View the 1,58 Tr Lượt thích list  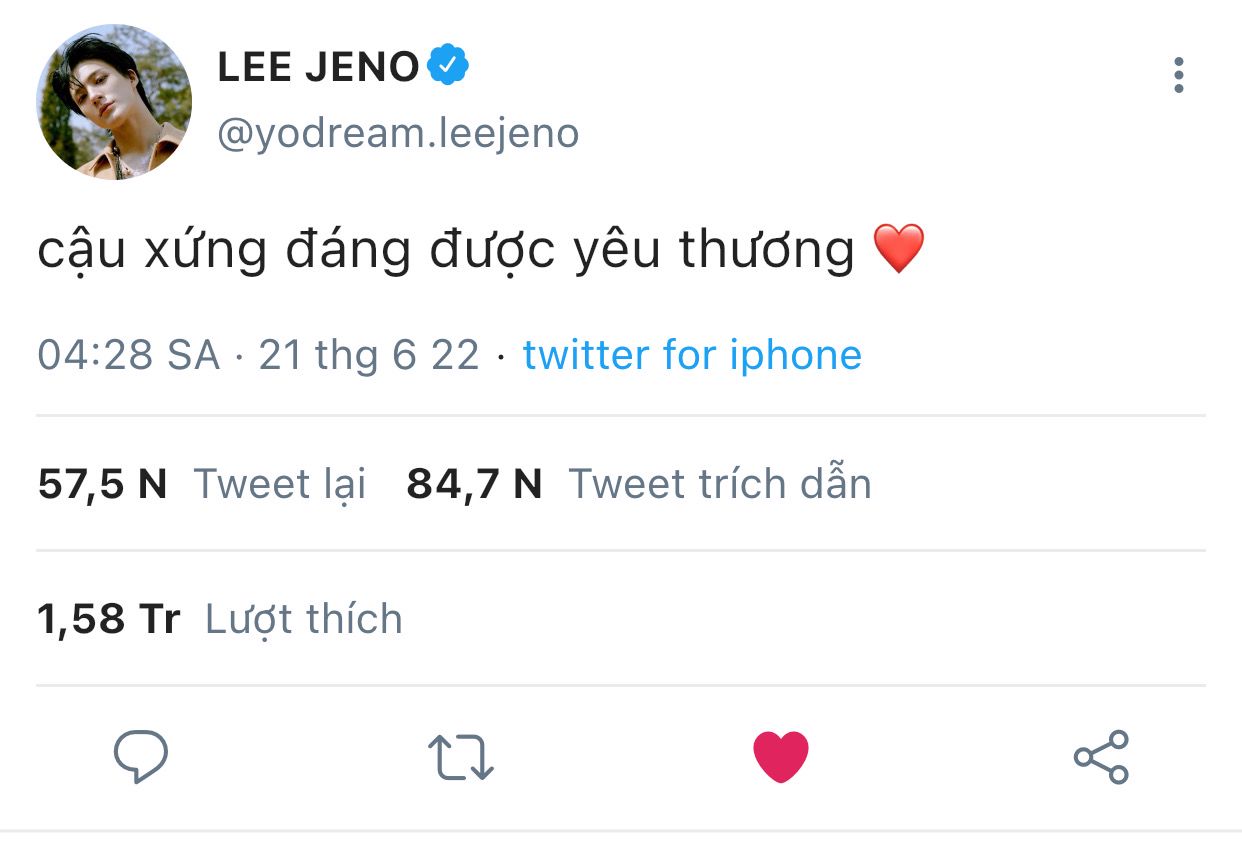tap(220, 619)
